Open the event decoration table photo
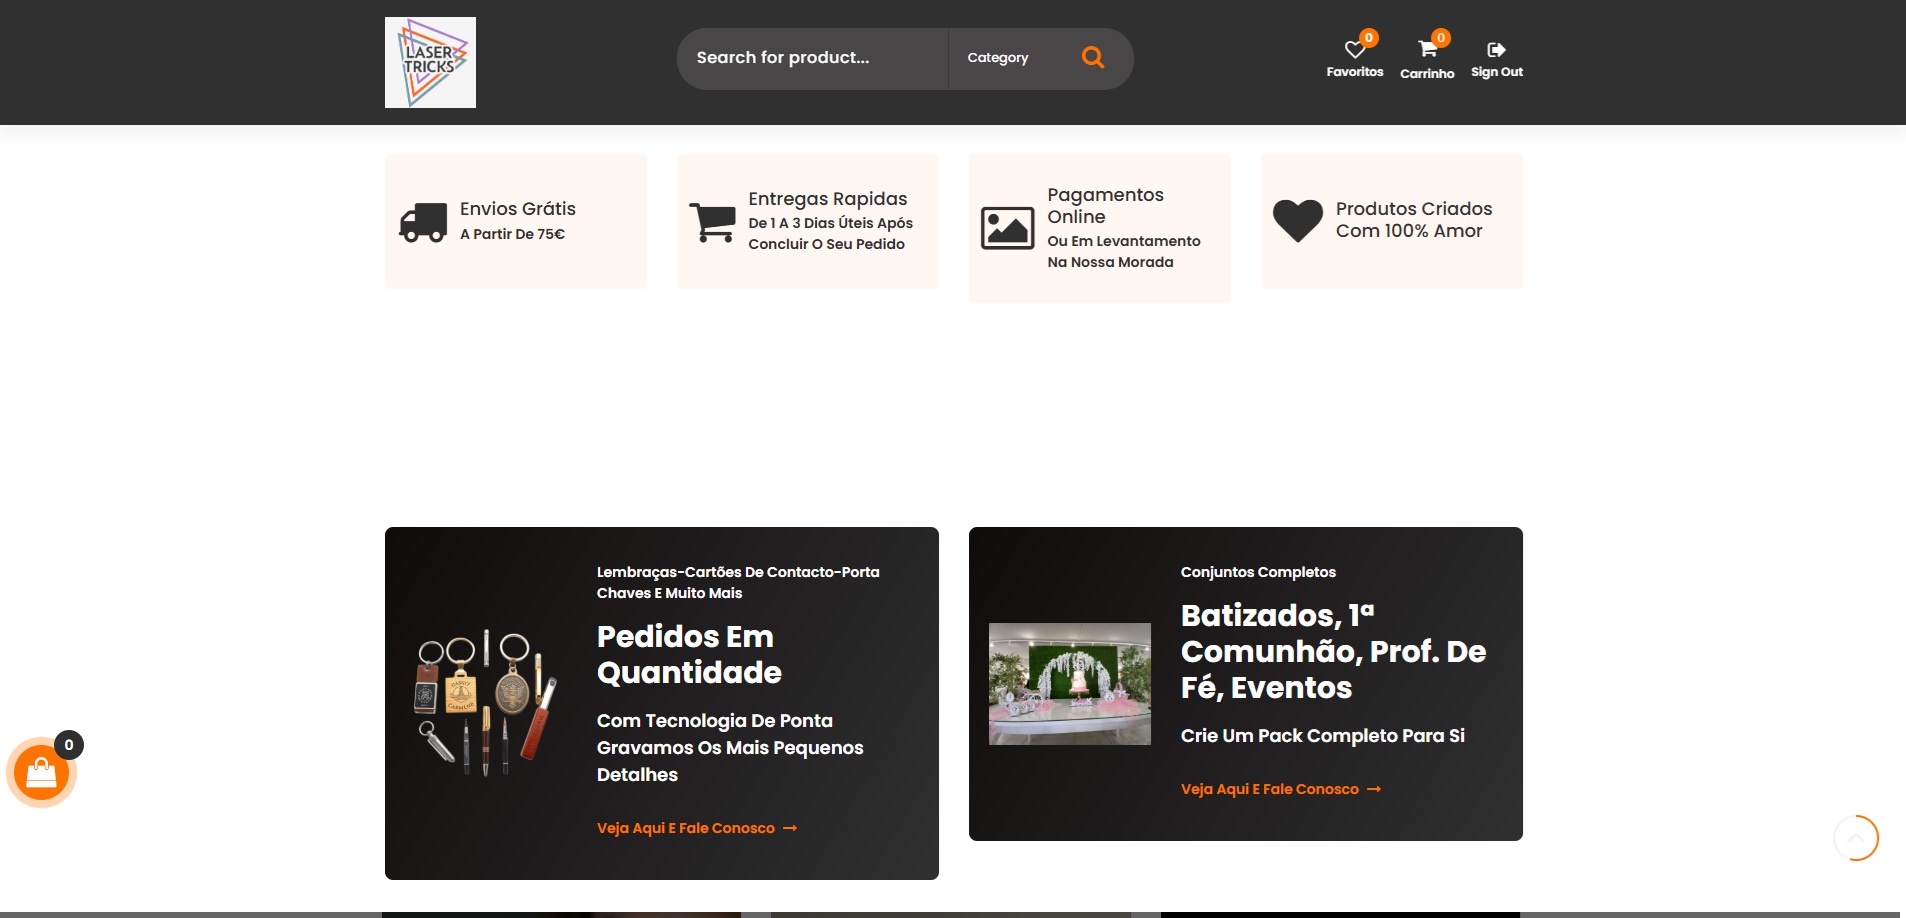 tap(1069, 684)
